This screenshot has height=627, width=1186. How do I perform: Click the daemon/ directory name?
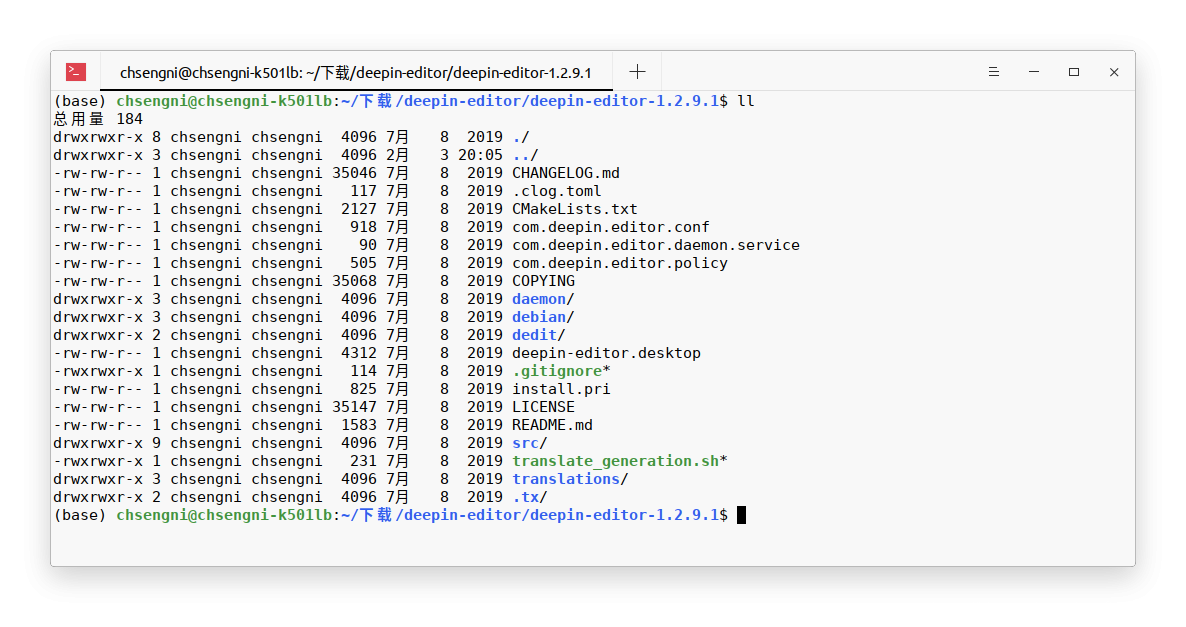(543, 300)
